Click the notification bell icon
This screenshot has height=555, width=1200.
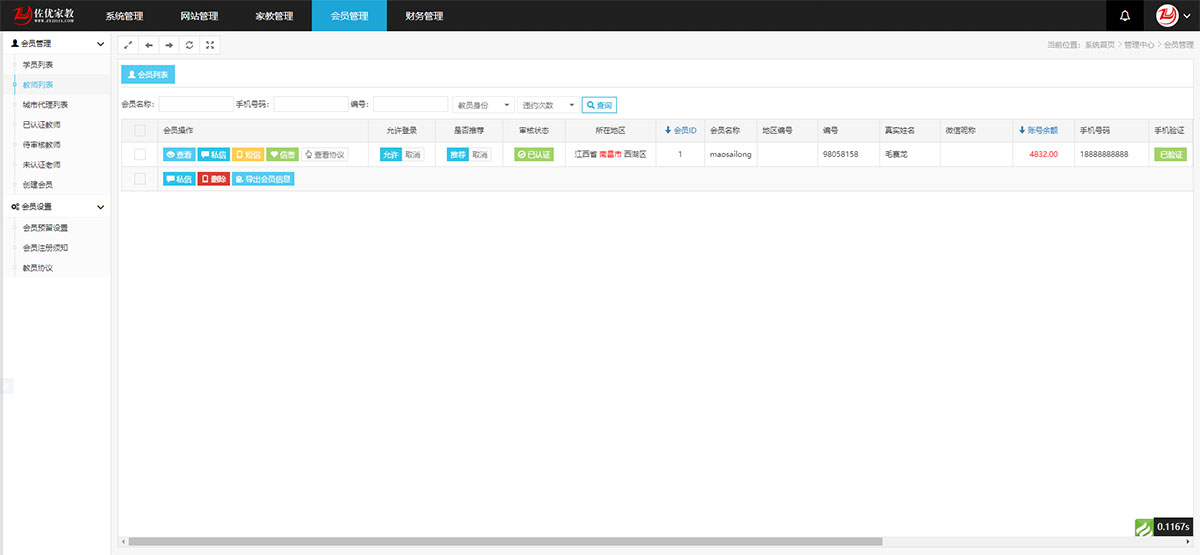coord(1125,16)
